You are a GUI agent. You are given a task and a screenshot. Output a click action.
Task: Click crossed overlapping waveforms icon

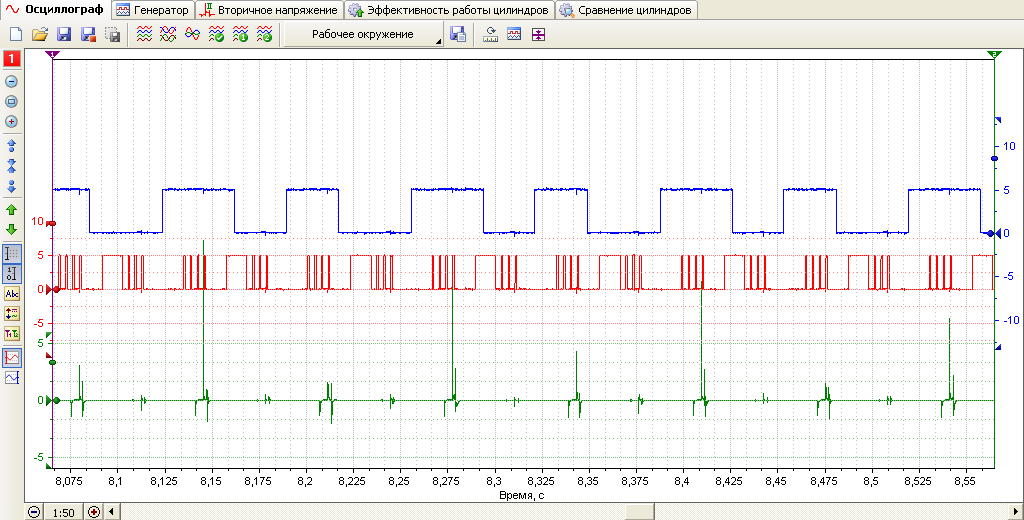coord(168,35)
